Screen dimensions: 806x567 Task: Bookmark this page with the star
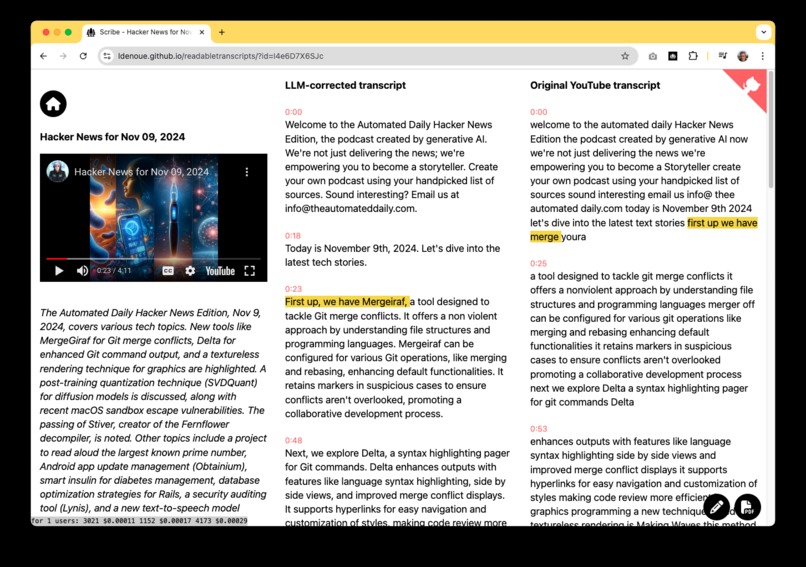[x=625, y=56]
